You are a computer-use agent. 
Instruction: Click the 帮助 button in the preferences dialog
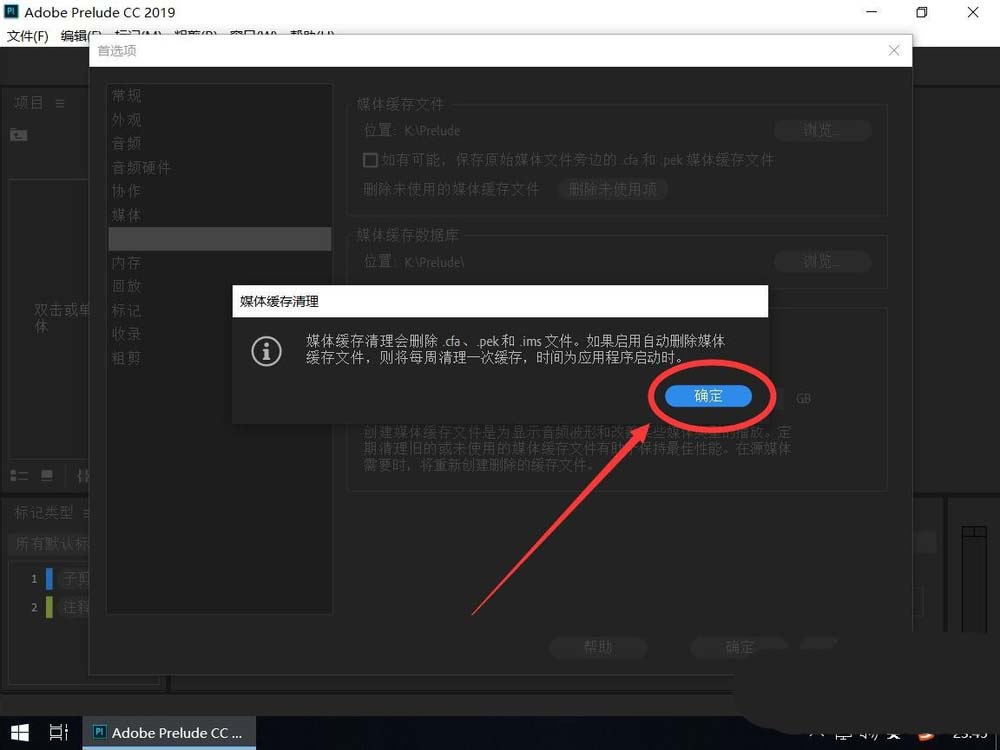597,647
